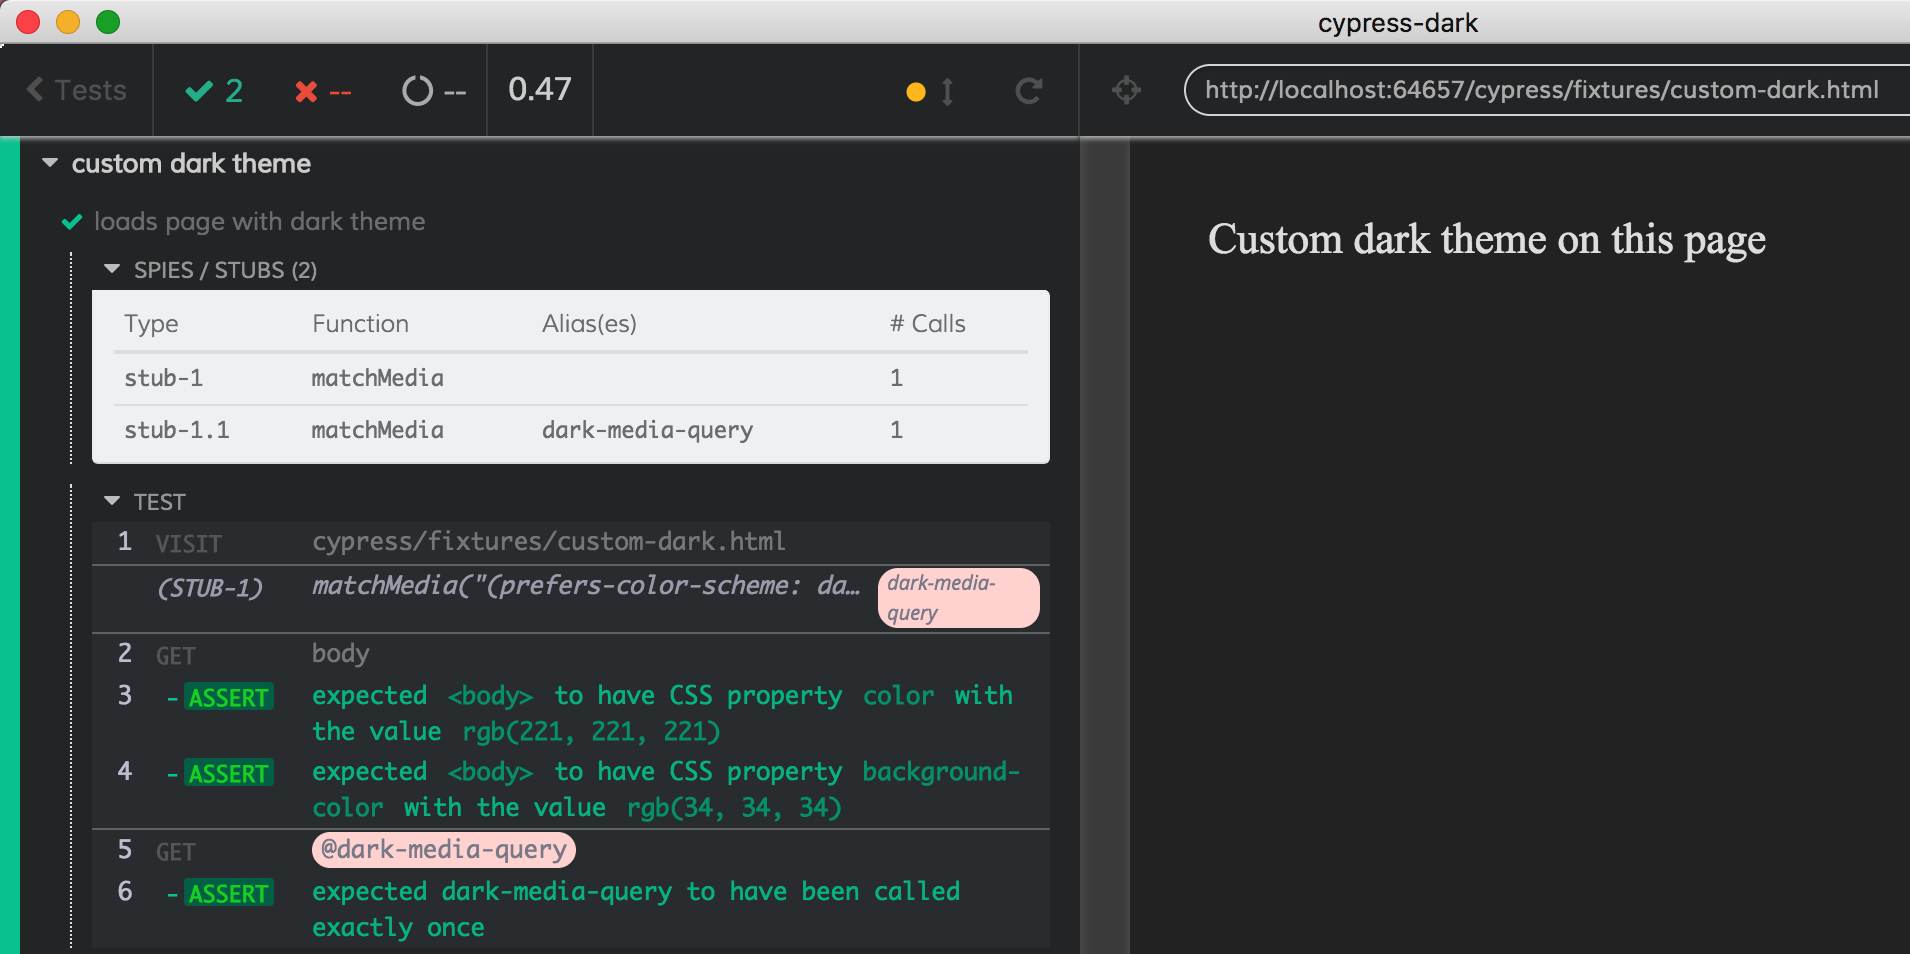This screenshot has width=1910, height=954.
Task: Click matchMedia in the stub-1.1 row
Action: tap(378, 430)
